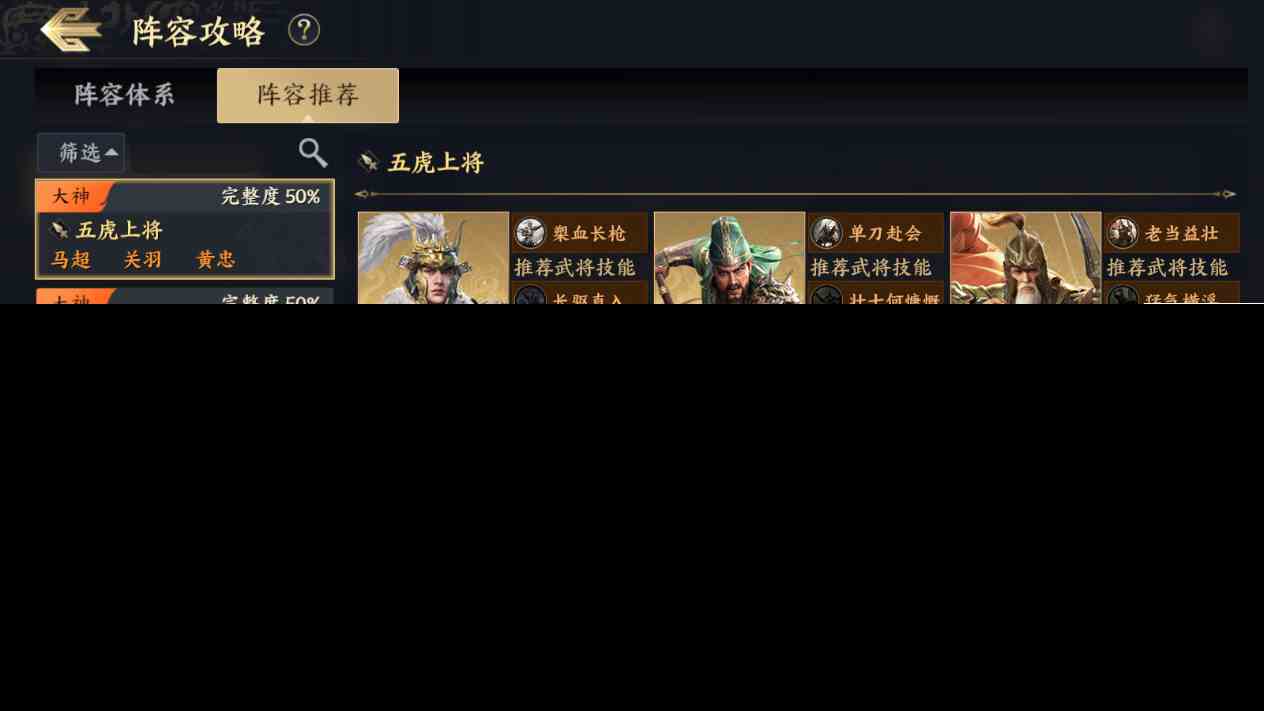The width and height of the screenshot is (1264, 711).
Task: Select the second partially visible lineup entry
Action: point(185,296)
